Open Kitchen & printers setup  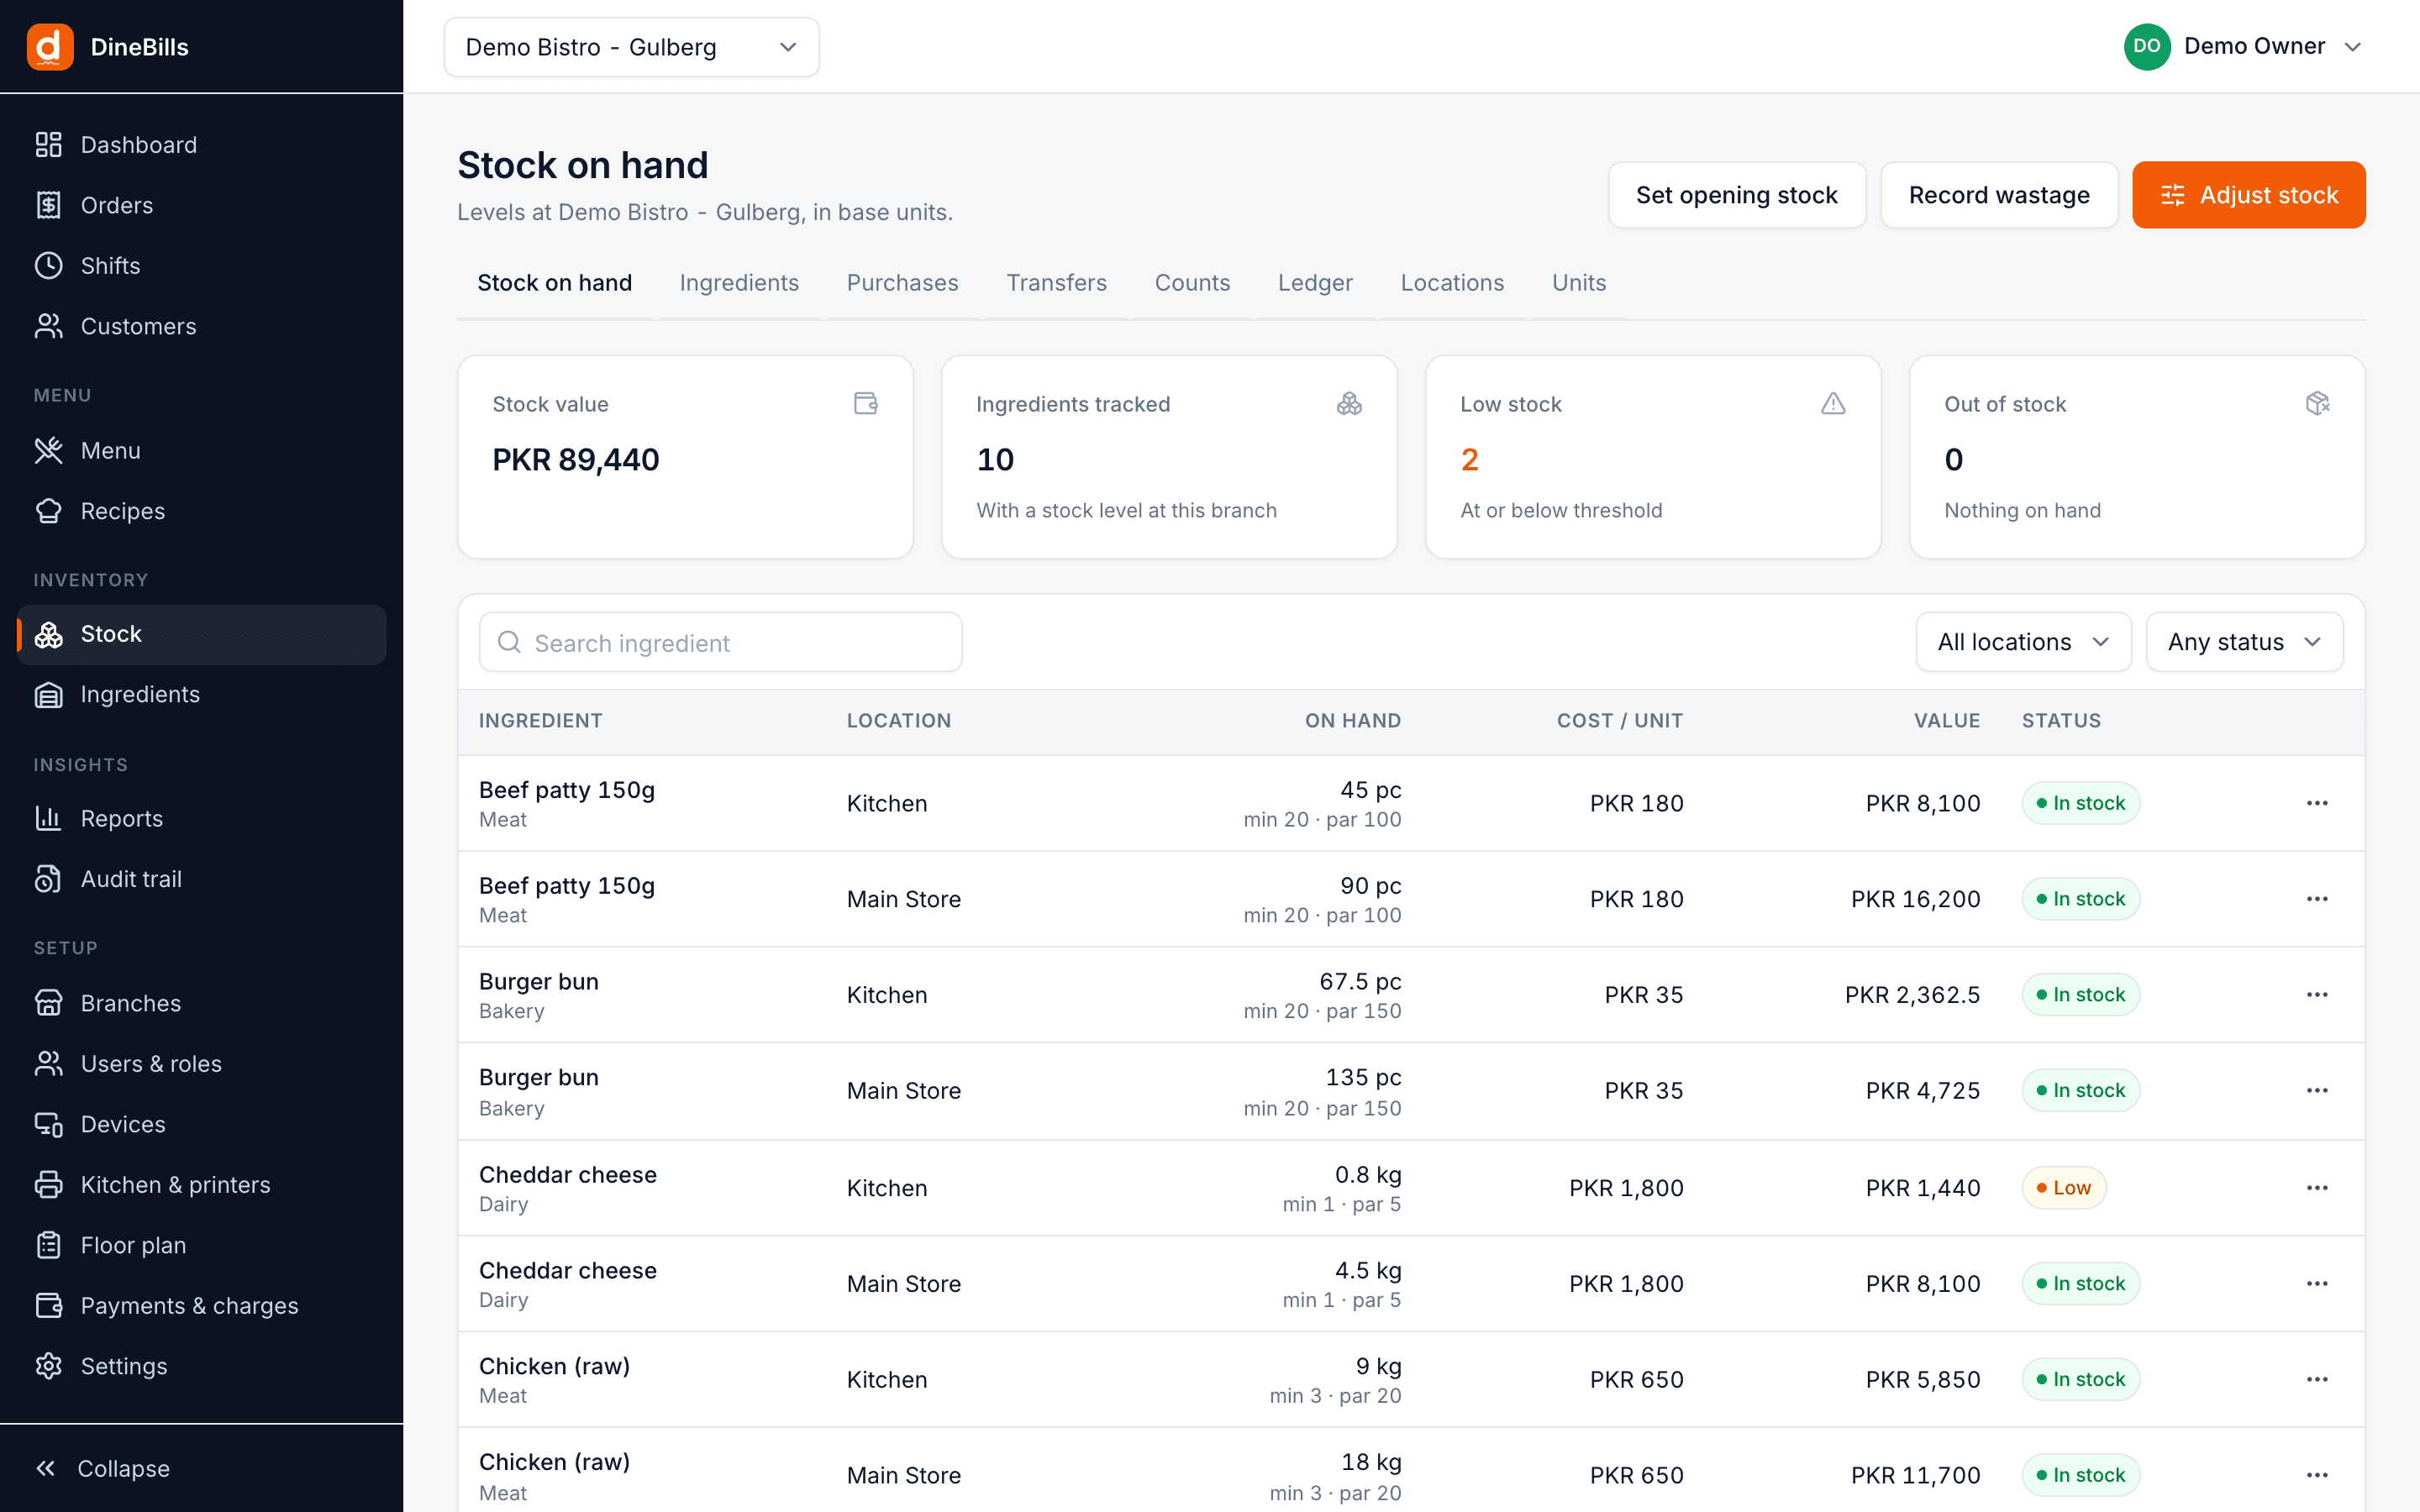(x=201, y=1185)
